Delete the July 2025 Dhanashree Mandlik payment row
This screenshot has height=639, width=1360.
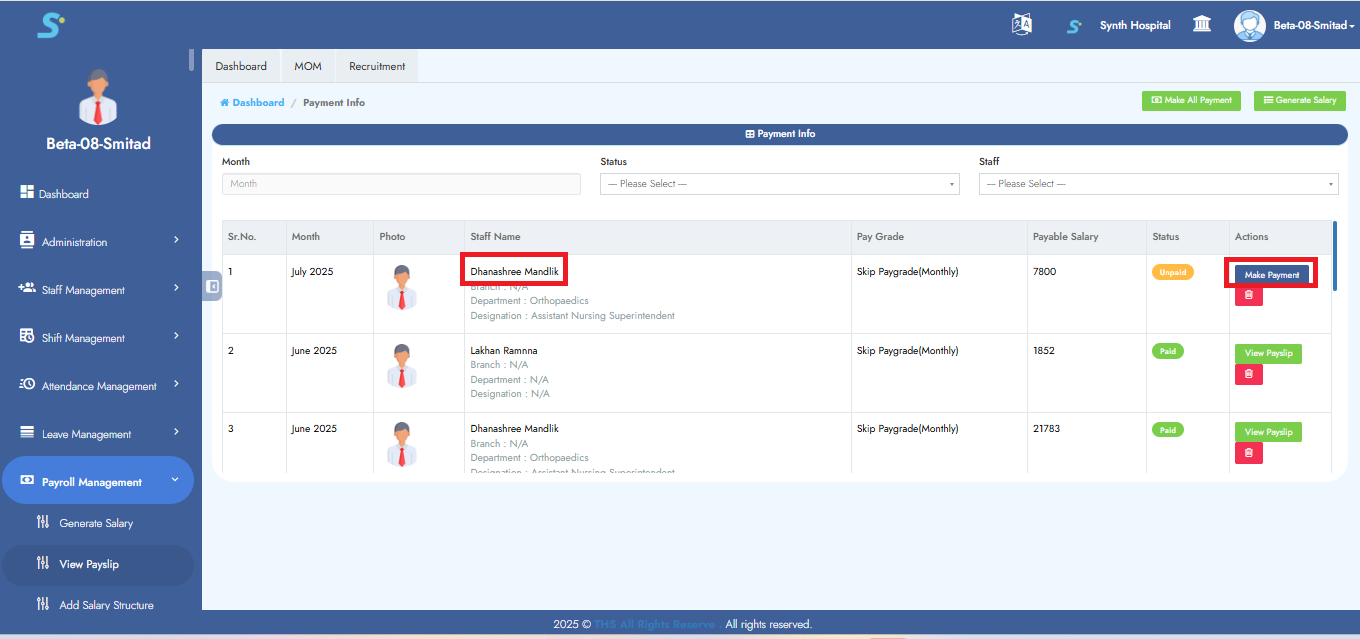pos(1248,296)
